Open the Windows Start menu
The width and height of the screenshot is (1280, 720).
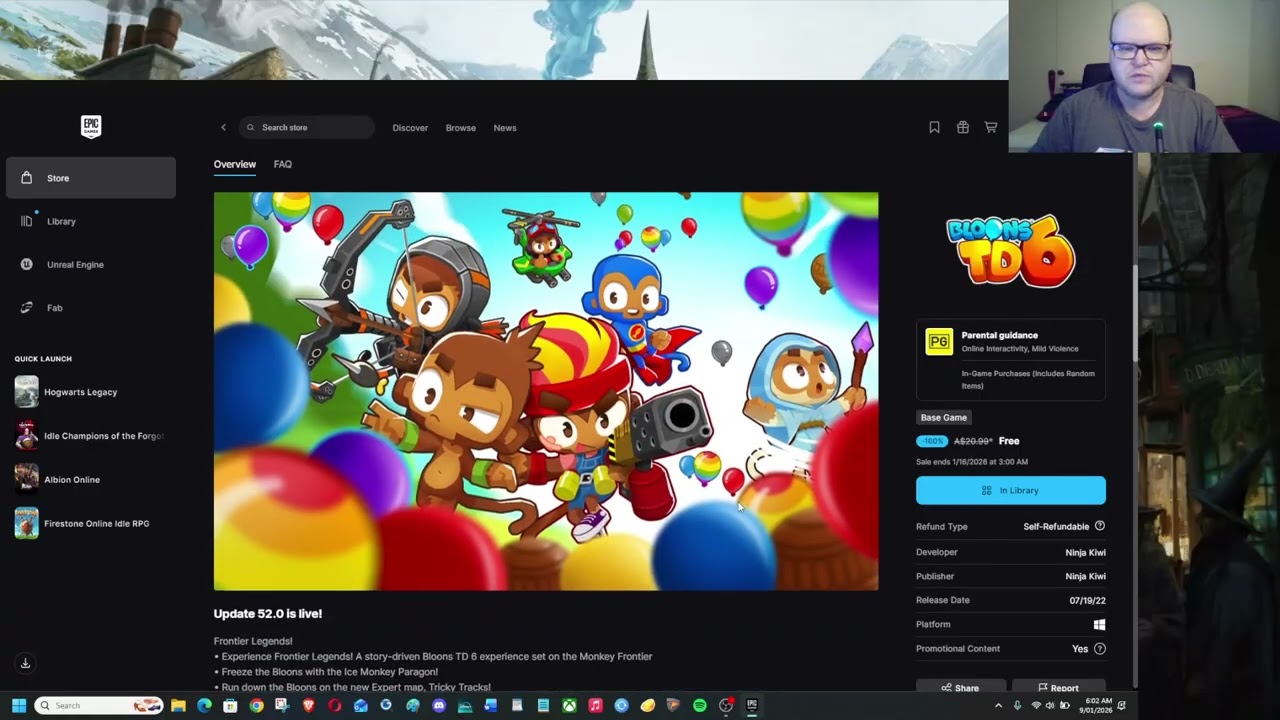19,705
